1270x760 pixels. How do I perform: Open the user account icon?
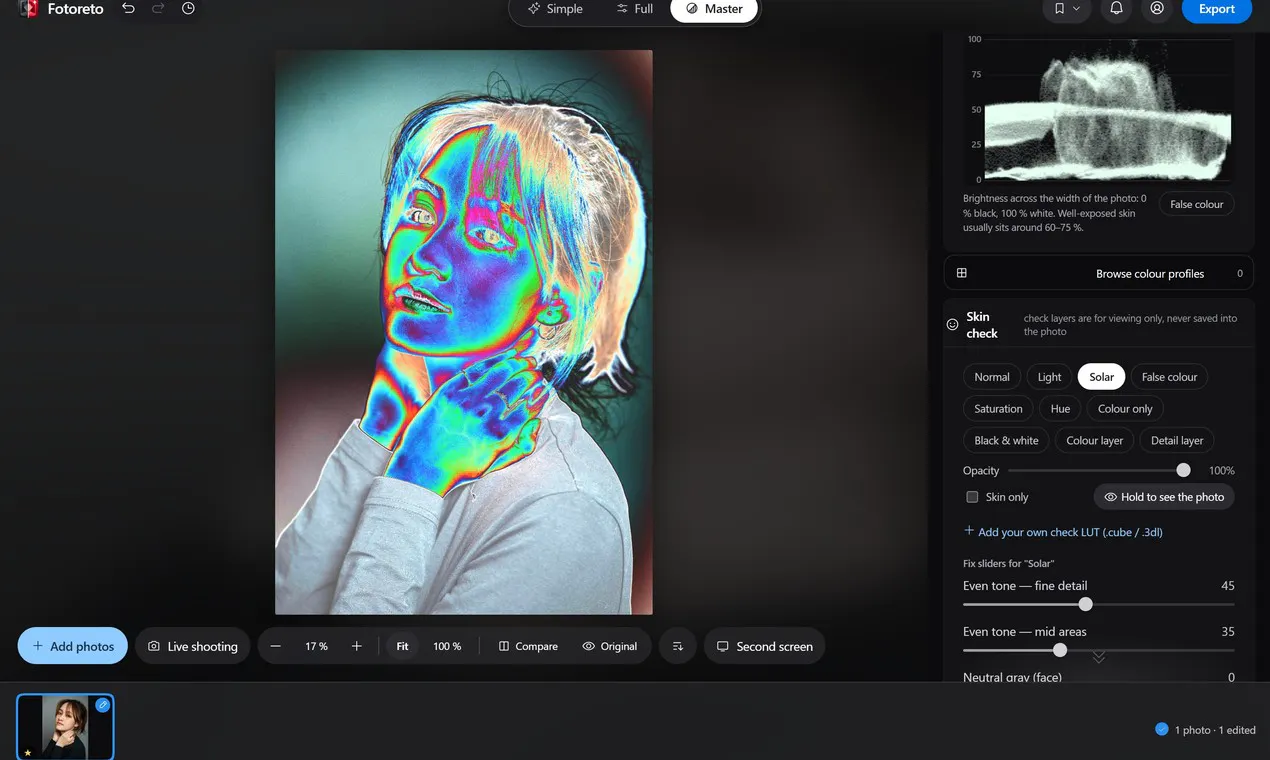click(x=1157, y=9)
